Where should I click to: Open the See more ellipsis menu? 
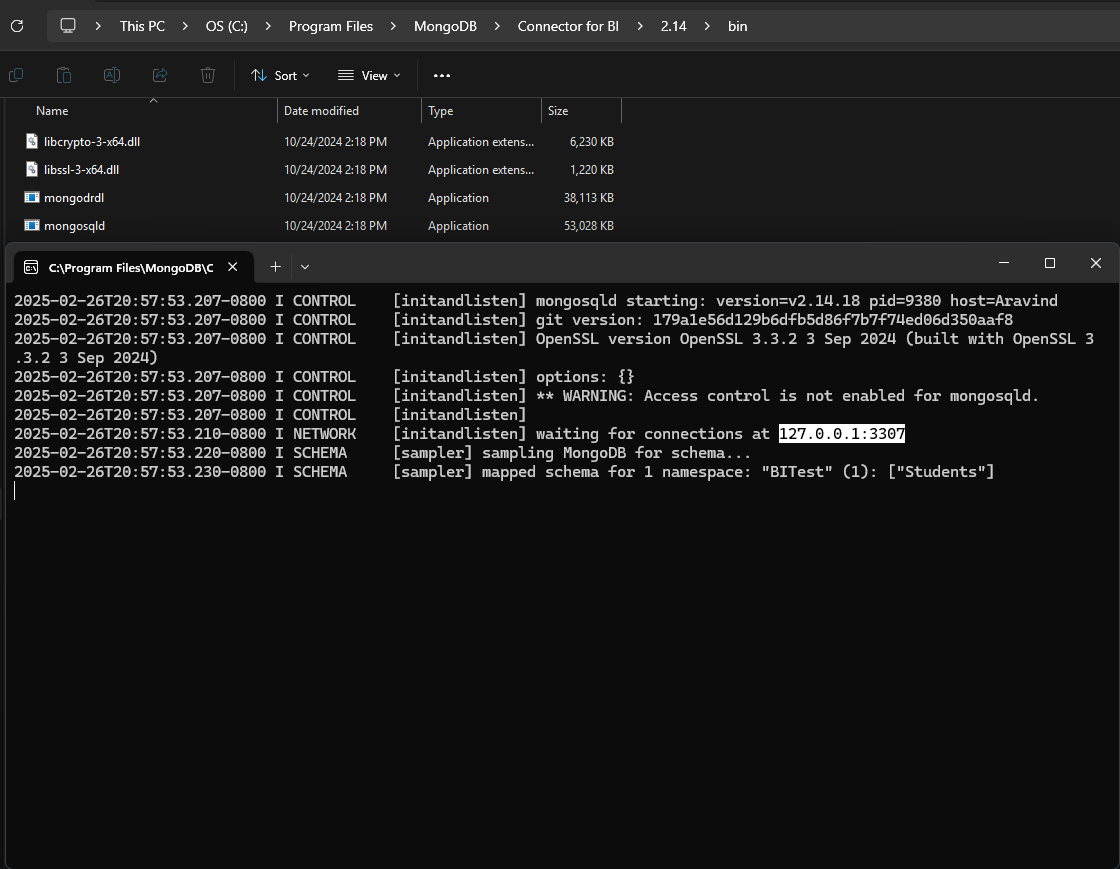[x=442, y=75]
